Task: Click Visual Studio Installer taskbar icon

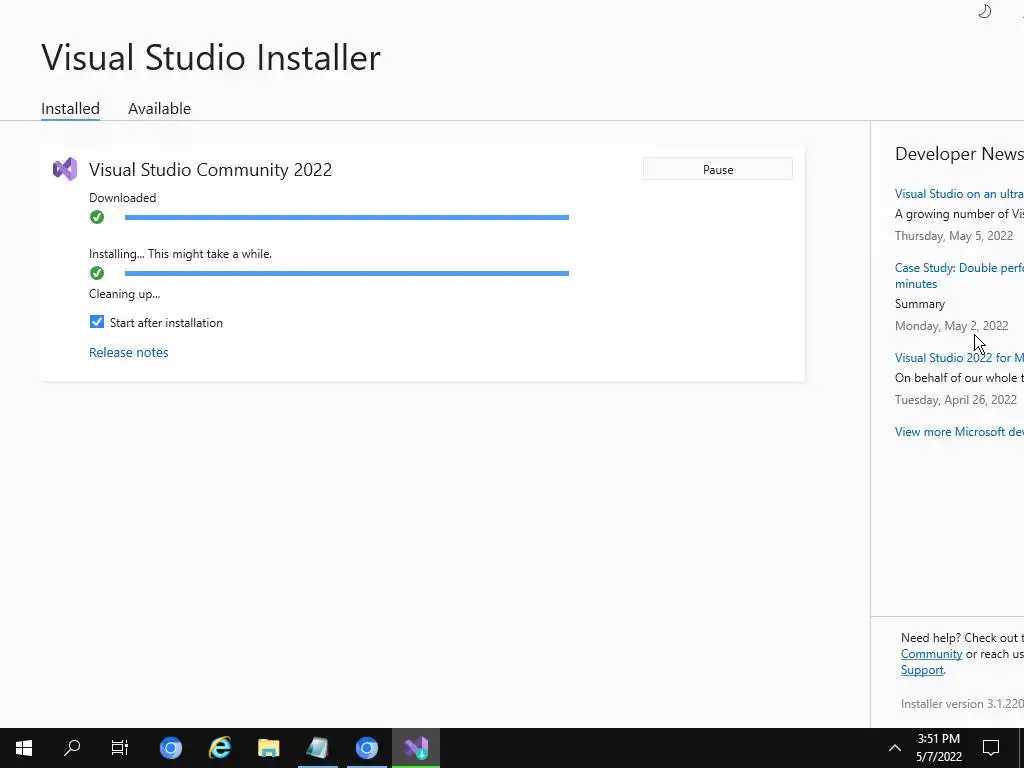Action: [x=416, y=748]
